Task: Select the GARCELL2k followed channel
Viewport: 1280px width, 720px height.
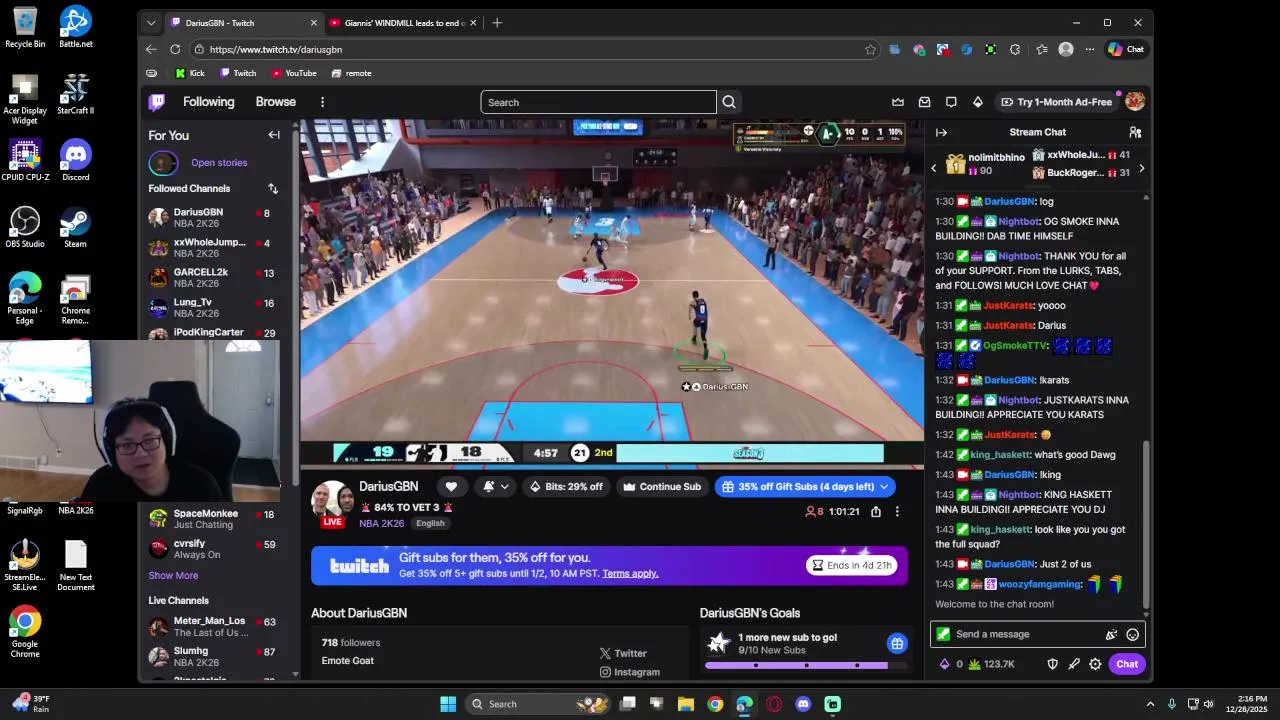Action: (212, 277)
